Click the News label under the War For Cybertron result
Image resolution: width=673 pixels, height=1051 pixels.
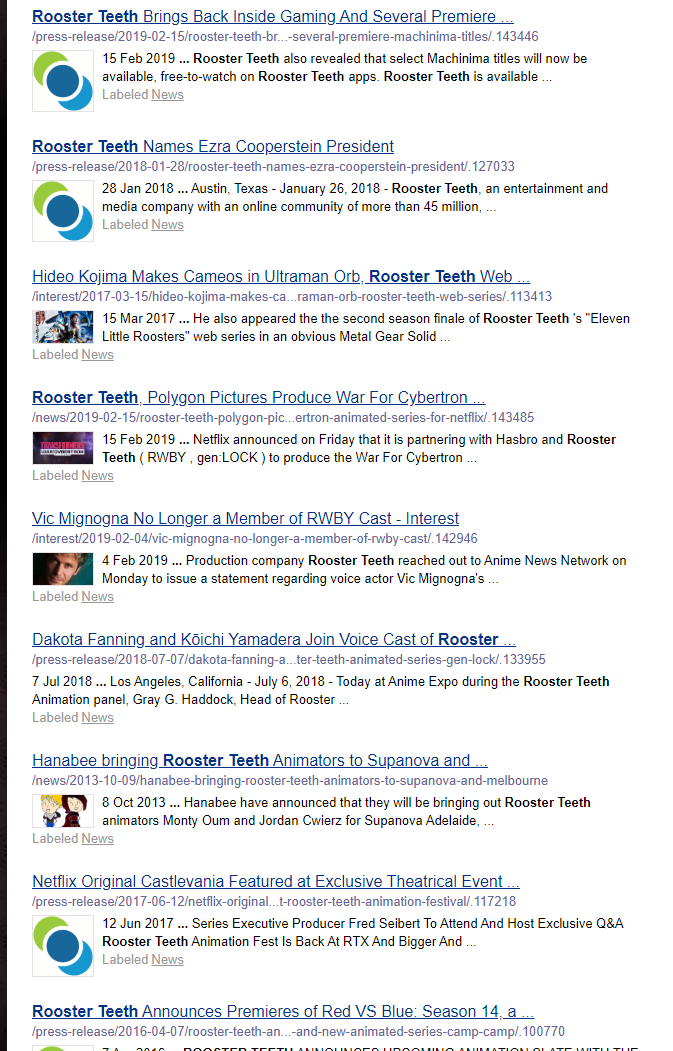click(97, 475)
